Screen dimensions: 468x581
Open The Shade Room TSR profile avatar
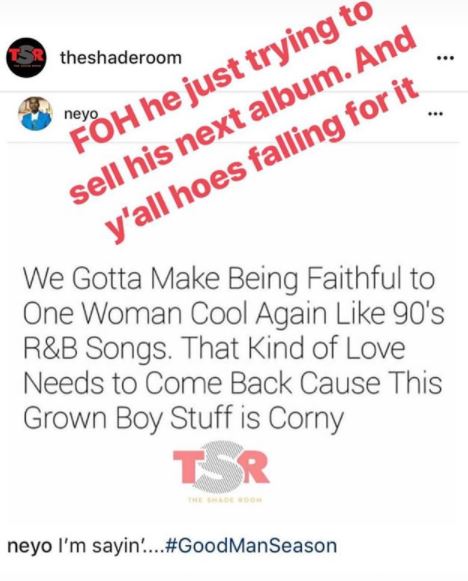tap(26, 57)
